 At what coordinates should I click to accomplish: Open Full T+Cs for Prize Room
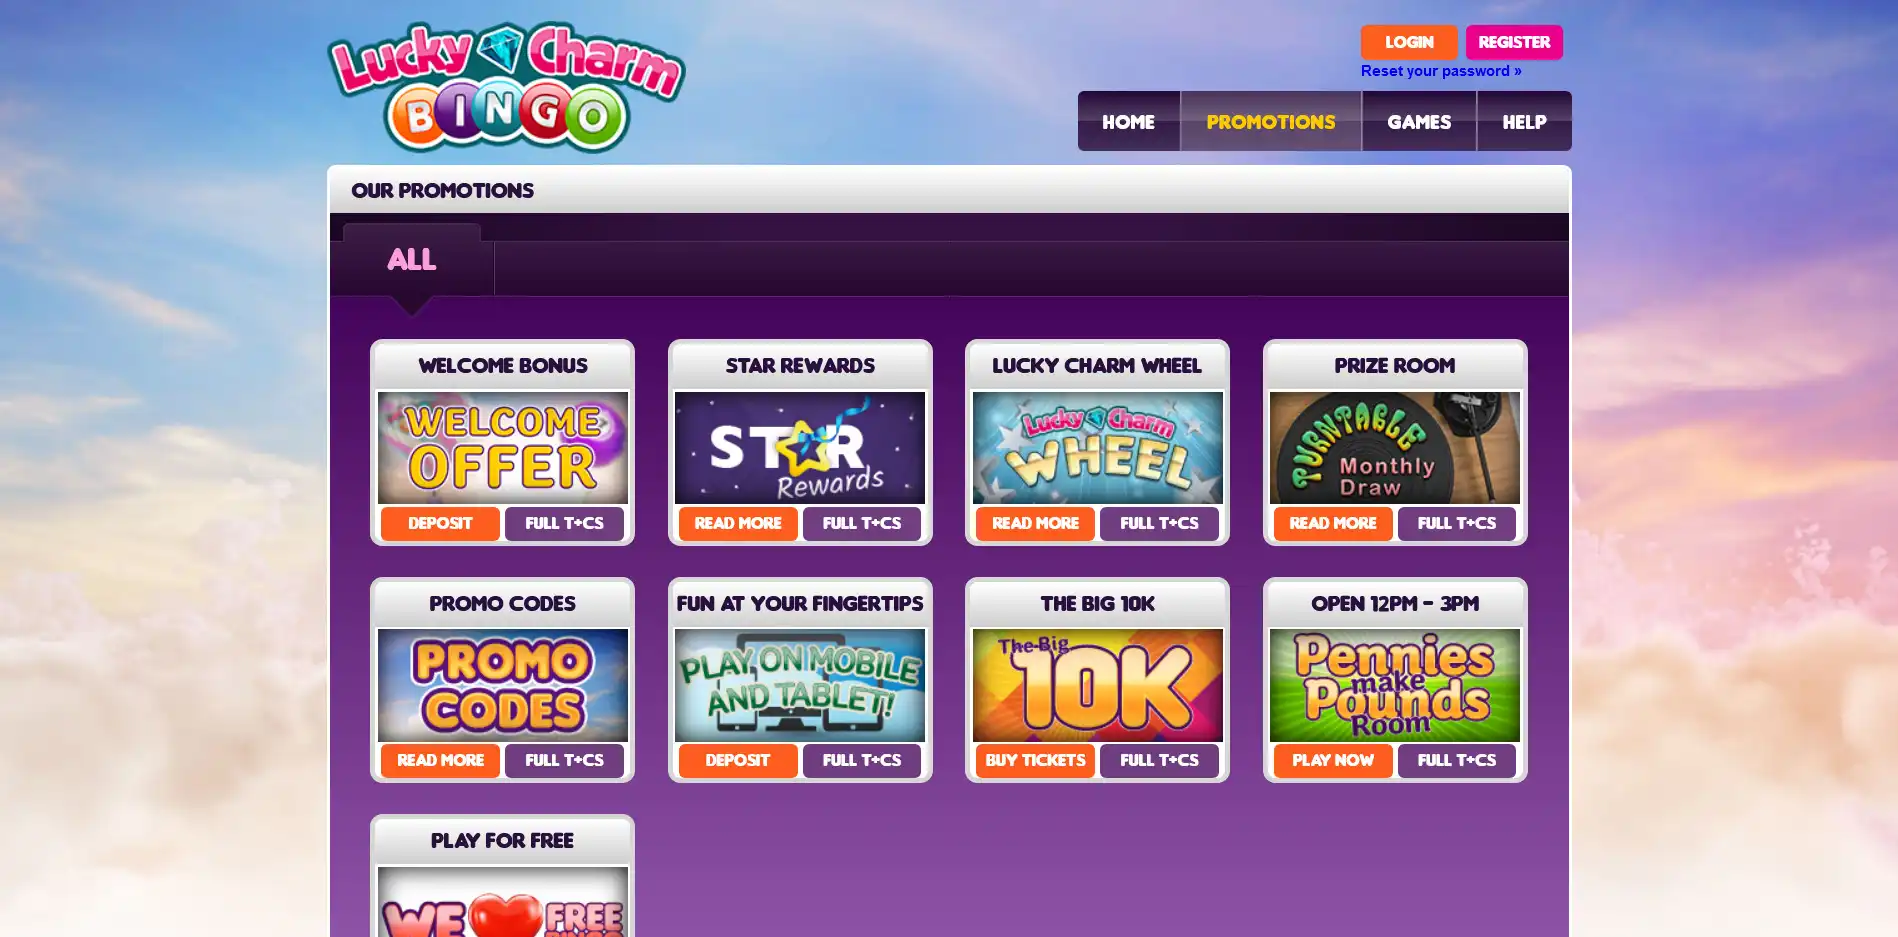[x=1457, y=523]
